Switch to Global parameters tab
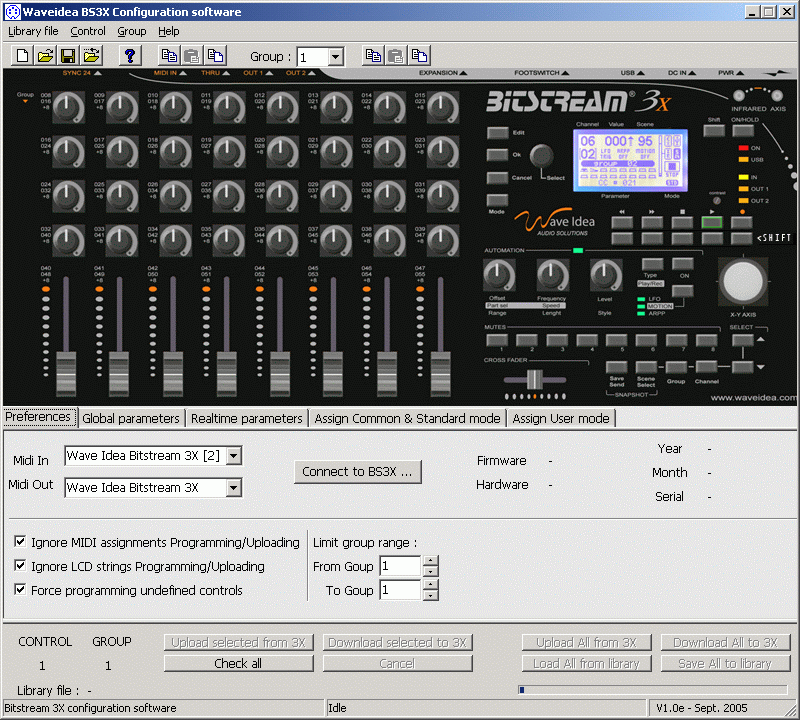800x720 pixels. click(x=131, y=418)
